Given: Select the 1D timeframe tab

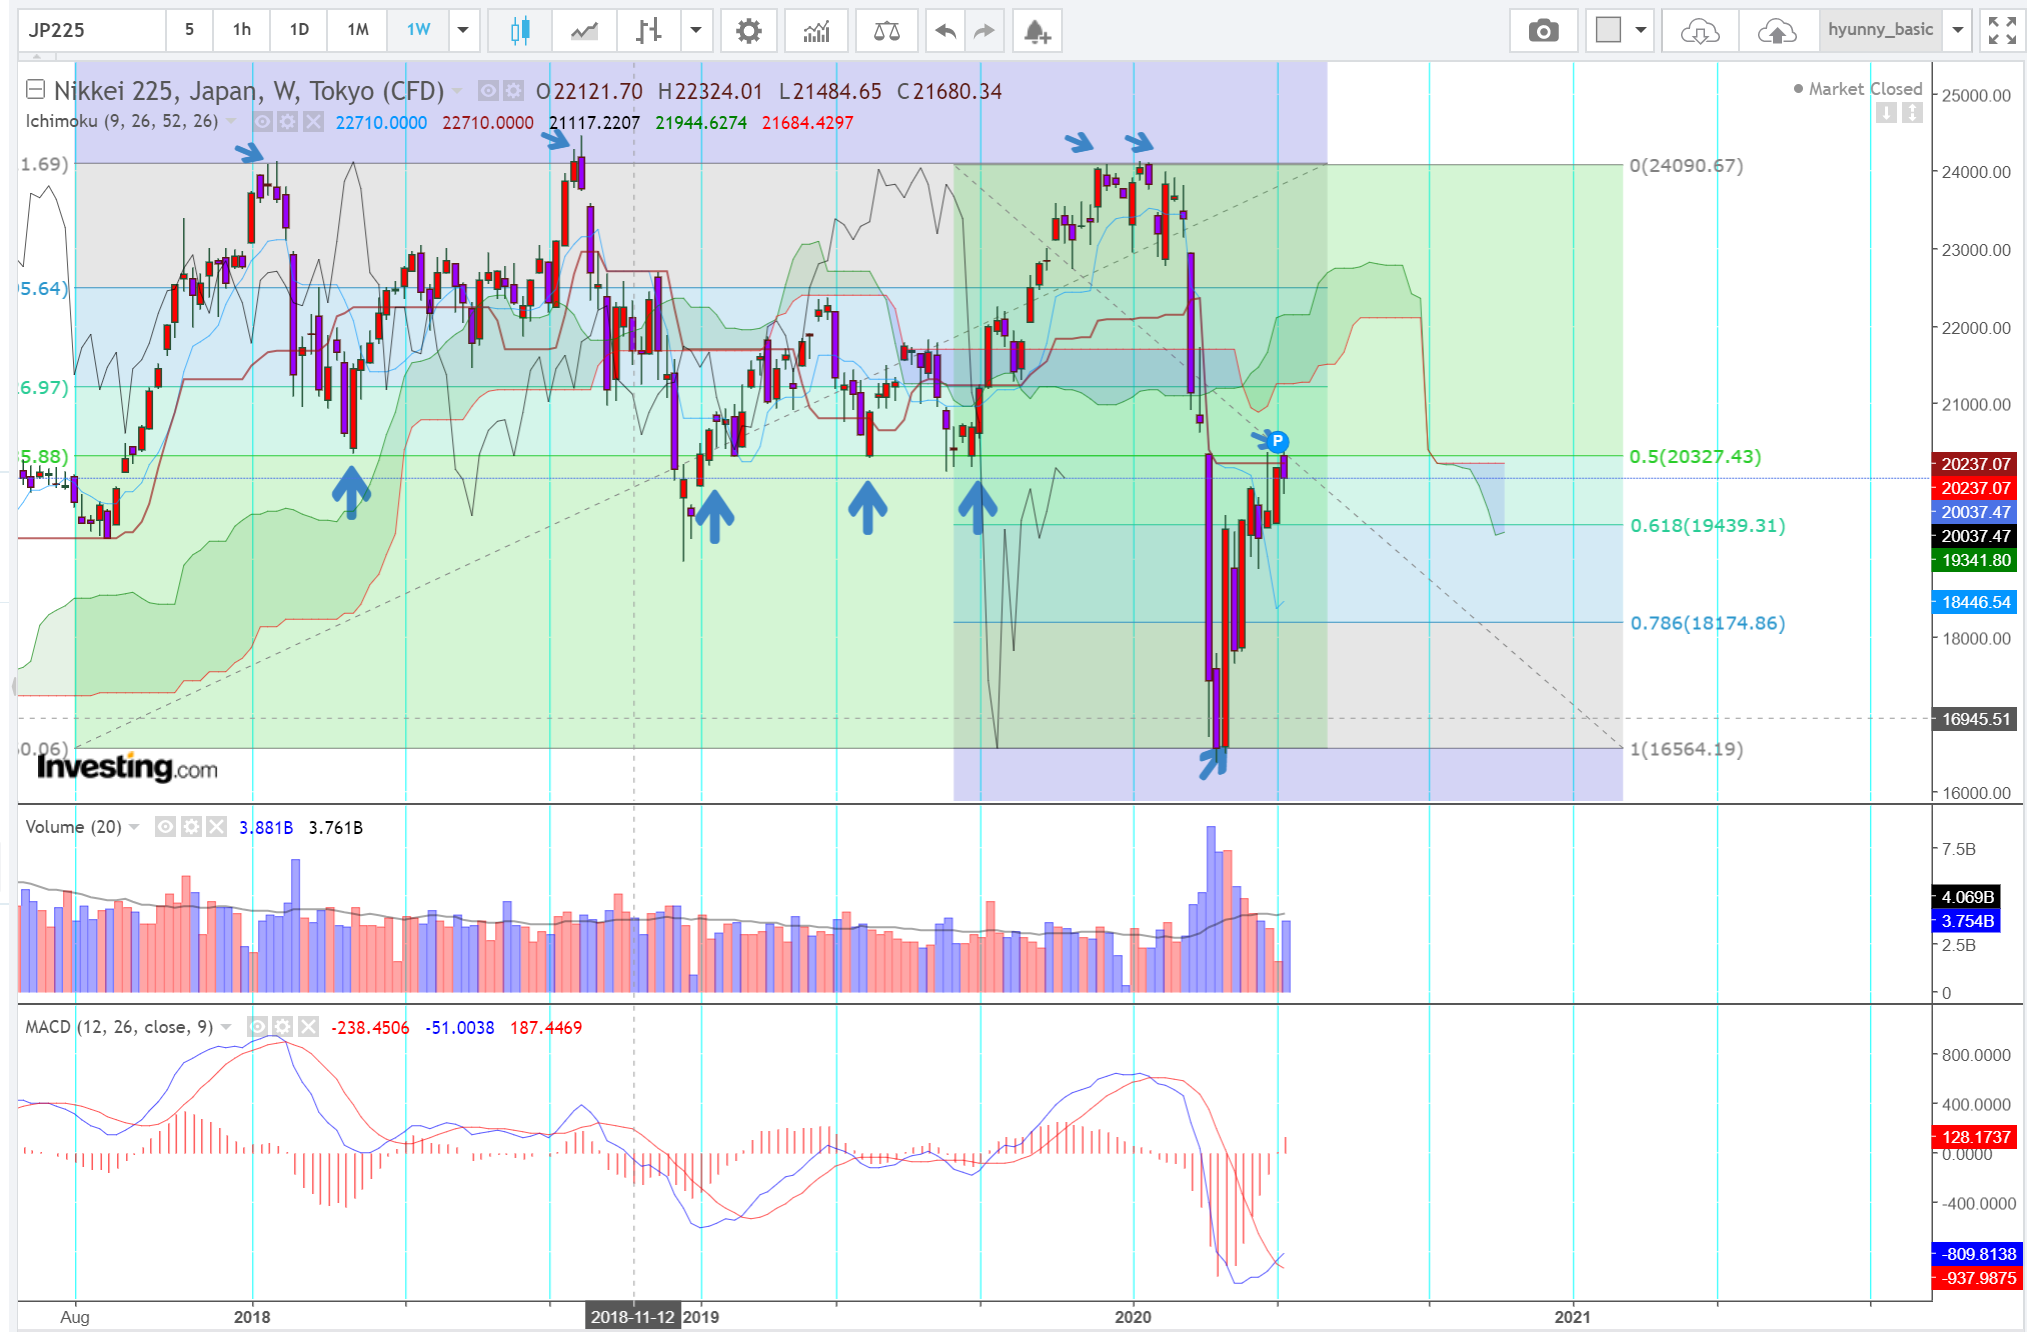Looking at the screenshot, I should [x=299, y=30].
